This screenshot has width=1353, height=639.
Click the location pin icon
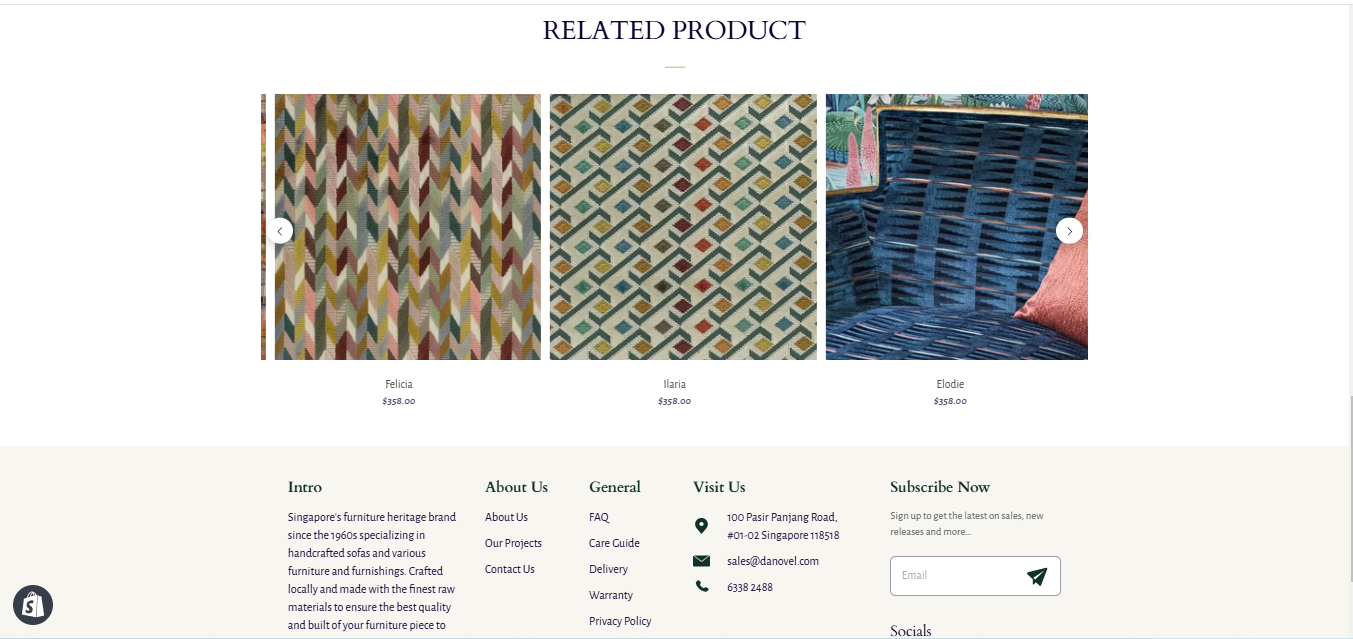701,526
